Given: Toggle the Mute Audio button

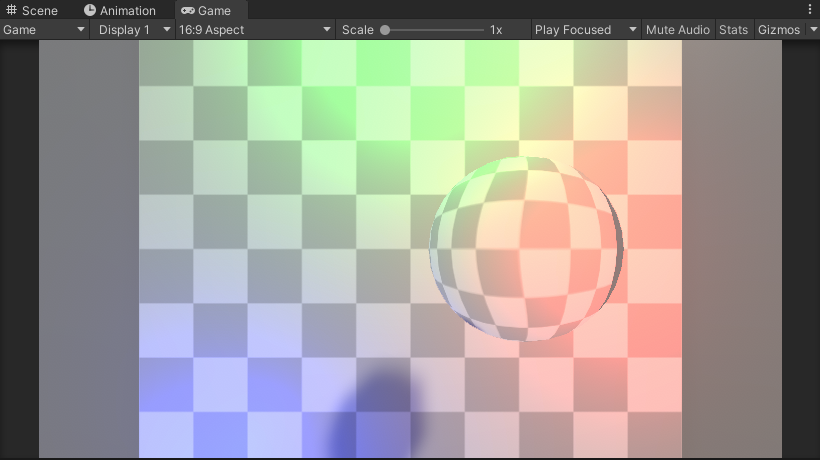Looking at the screenshot, I should (x=677, y=30).
